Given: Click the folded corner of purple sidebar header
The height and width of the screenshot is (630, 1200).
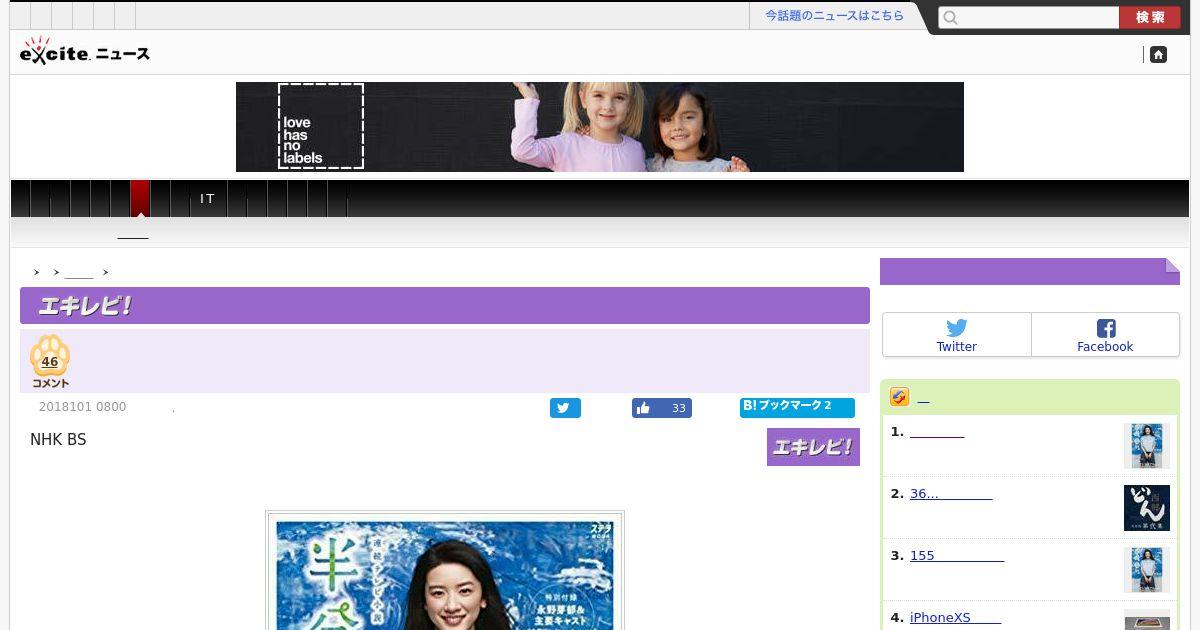Looking at the screenshot, I should (x=1172, y=265).
